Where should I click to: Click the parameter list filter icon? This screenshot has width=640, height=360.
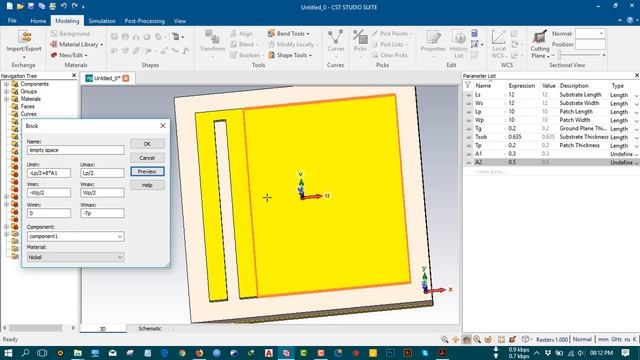click(x=468, y=85)
